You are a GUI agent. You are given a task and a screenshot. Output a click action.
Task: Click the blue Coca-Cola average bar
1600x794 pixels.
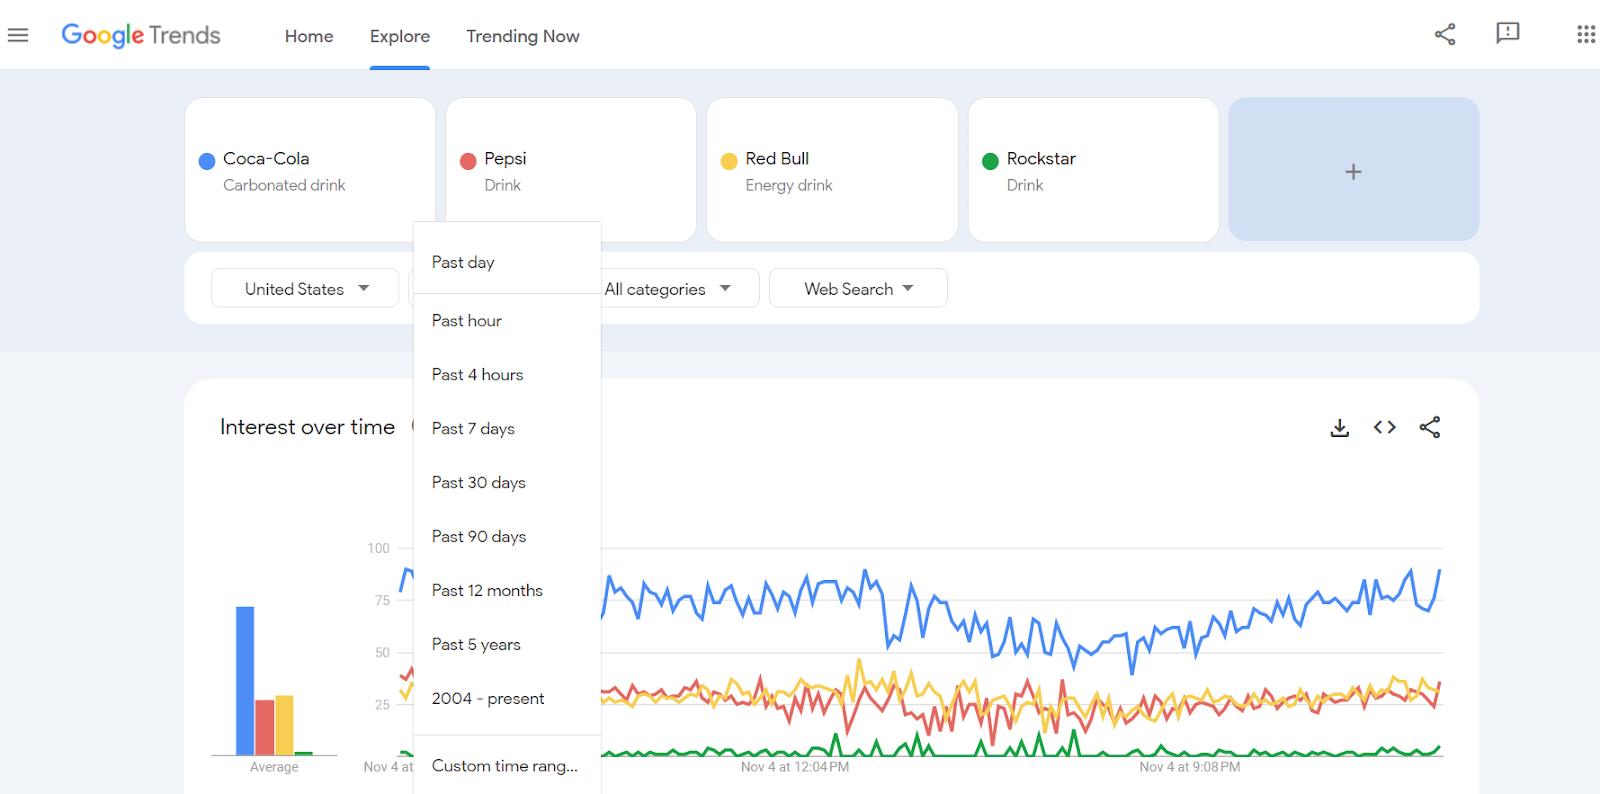[x=245, y=681]
